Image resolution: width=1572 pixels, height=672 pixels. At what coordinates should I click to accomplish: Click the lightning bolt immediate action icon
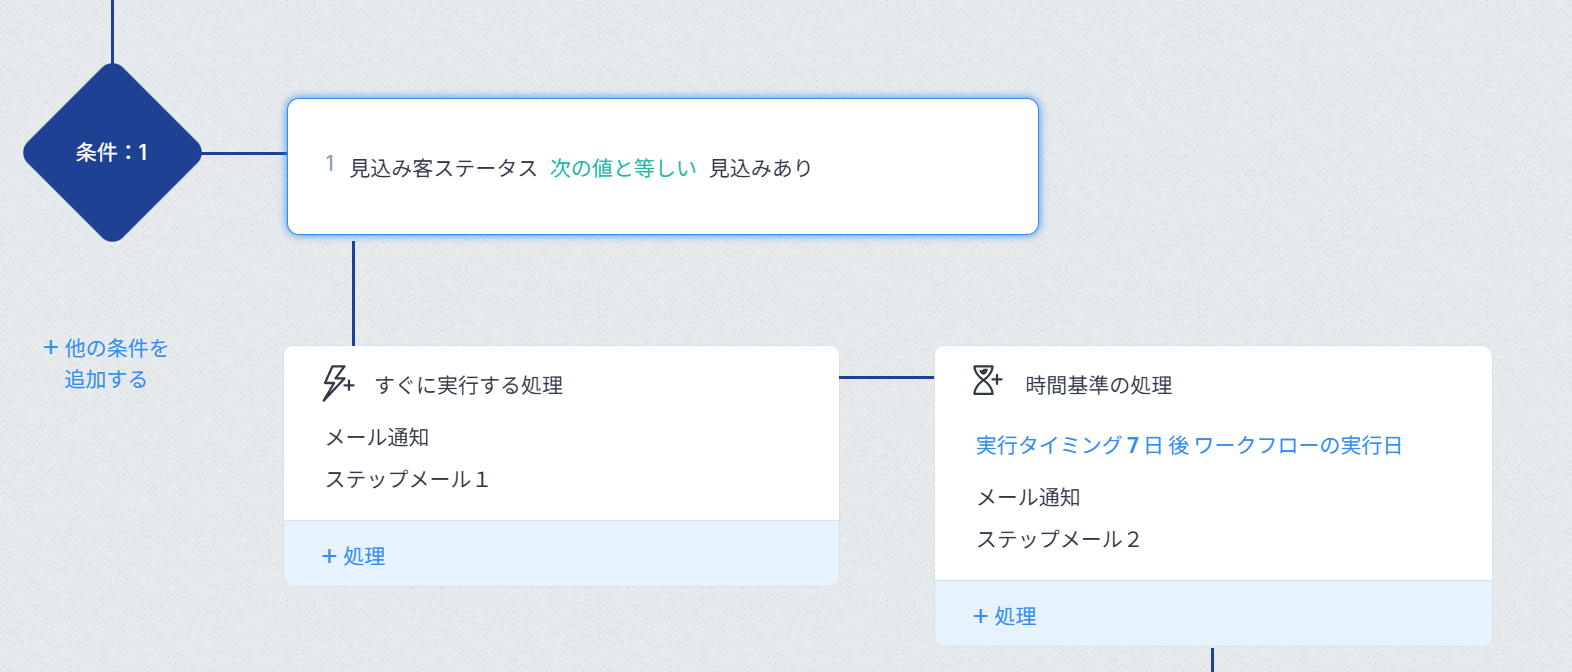(337, 383)
